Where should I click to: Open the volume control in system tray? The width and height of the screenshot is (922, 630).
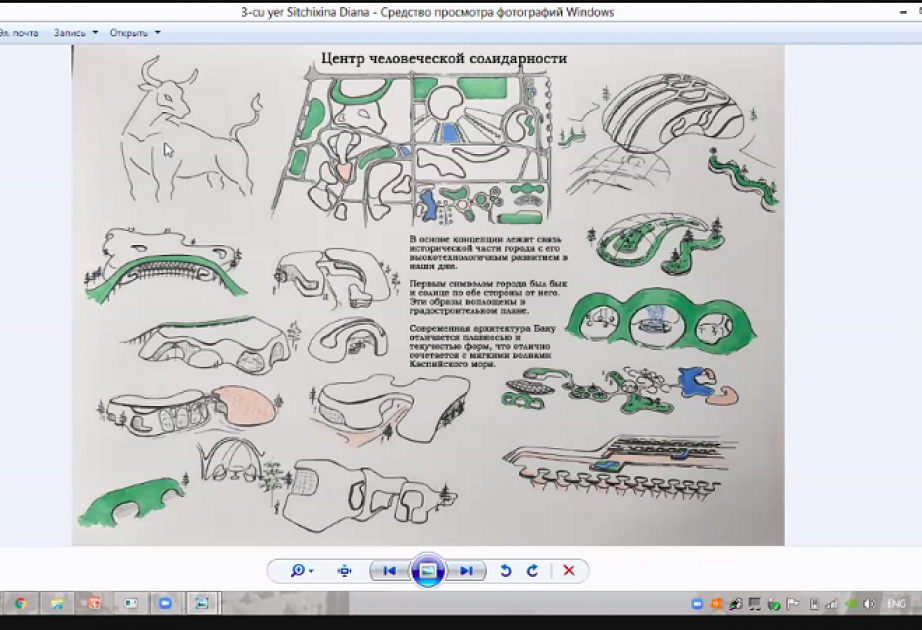point(870,604)
